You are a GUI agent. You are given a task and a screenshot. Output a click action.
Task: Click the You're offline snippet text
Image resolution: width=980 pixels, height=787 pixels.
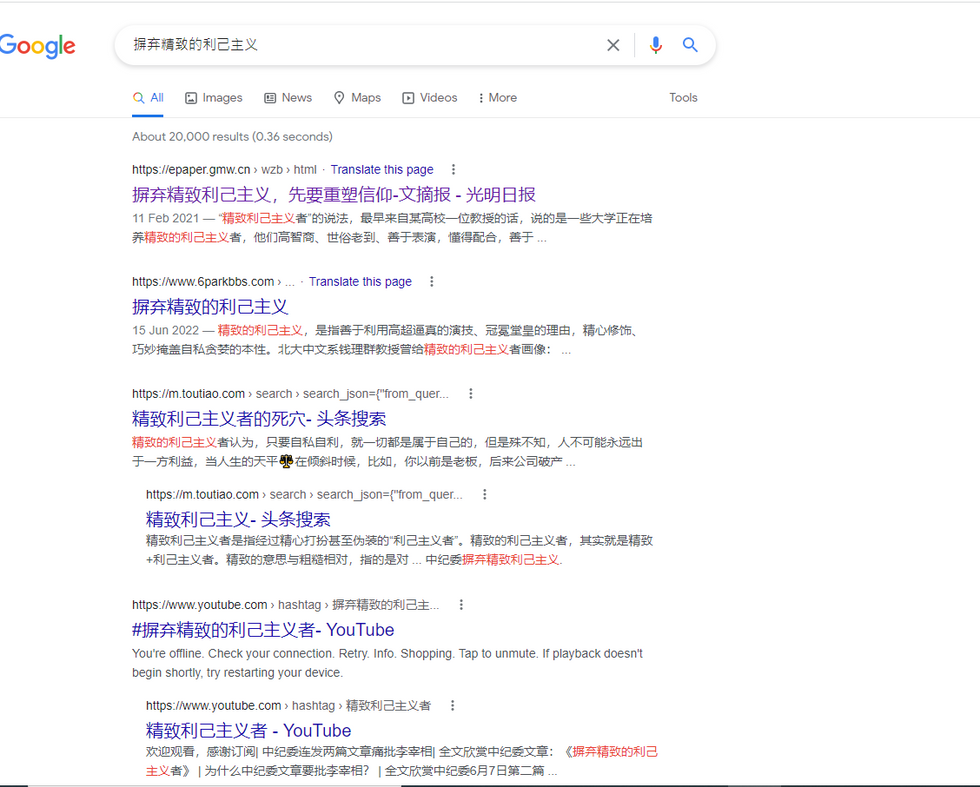tap(388, 663)
